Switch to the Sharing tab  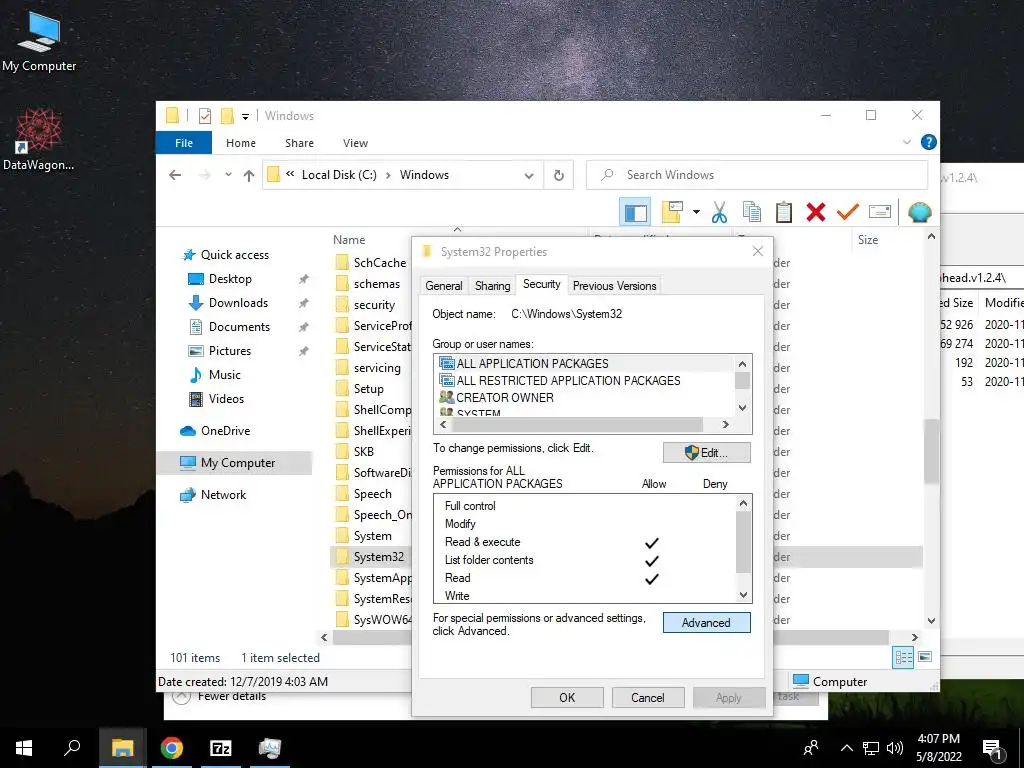pos(492,286)
